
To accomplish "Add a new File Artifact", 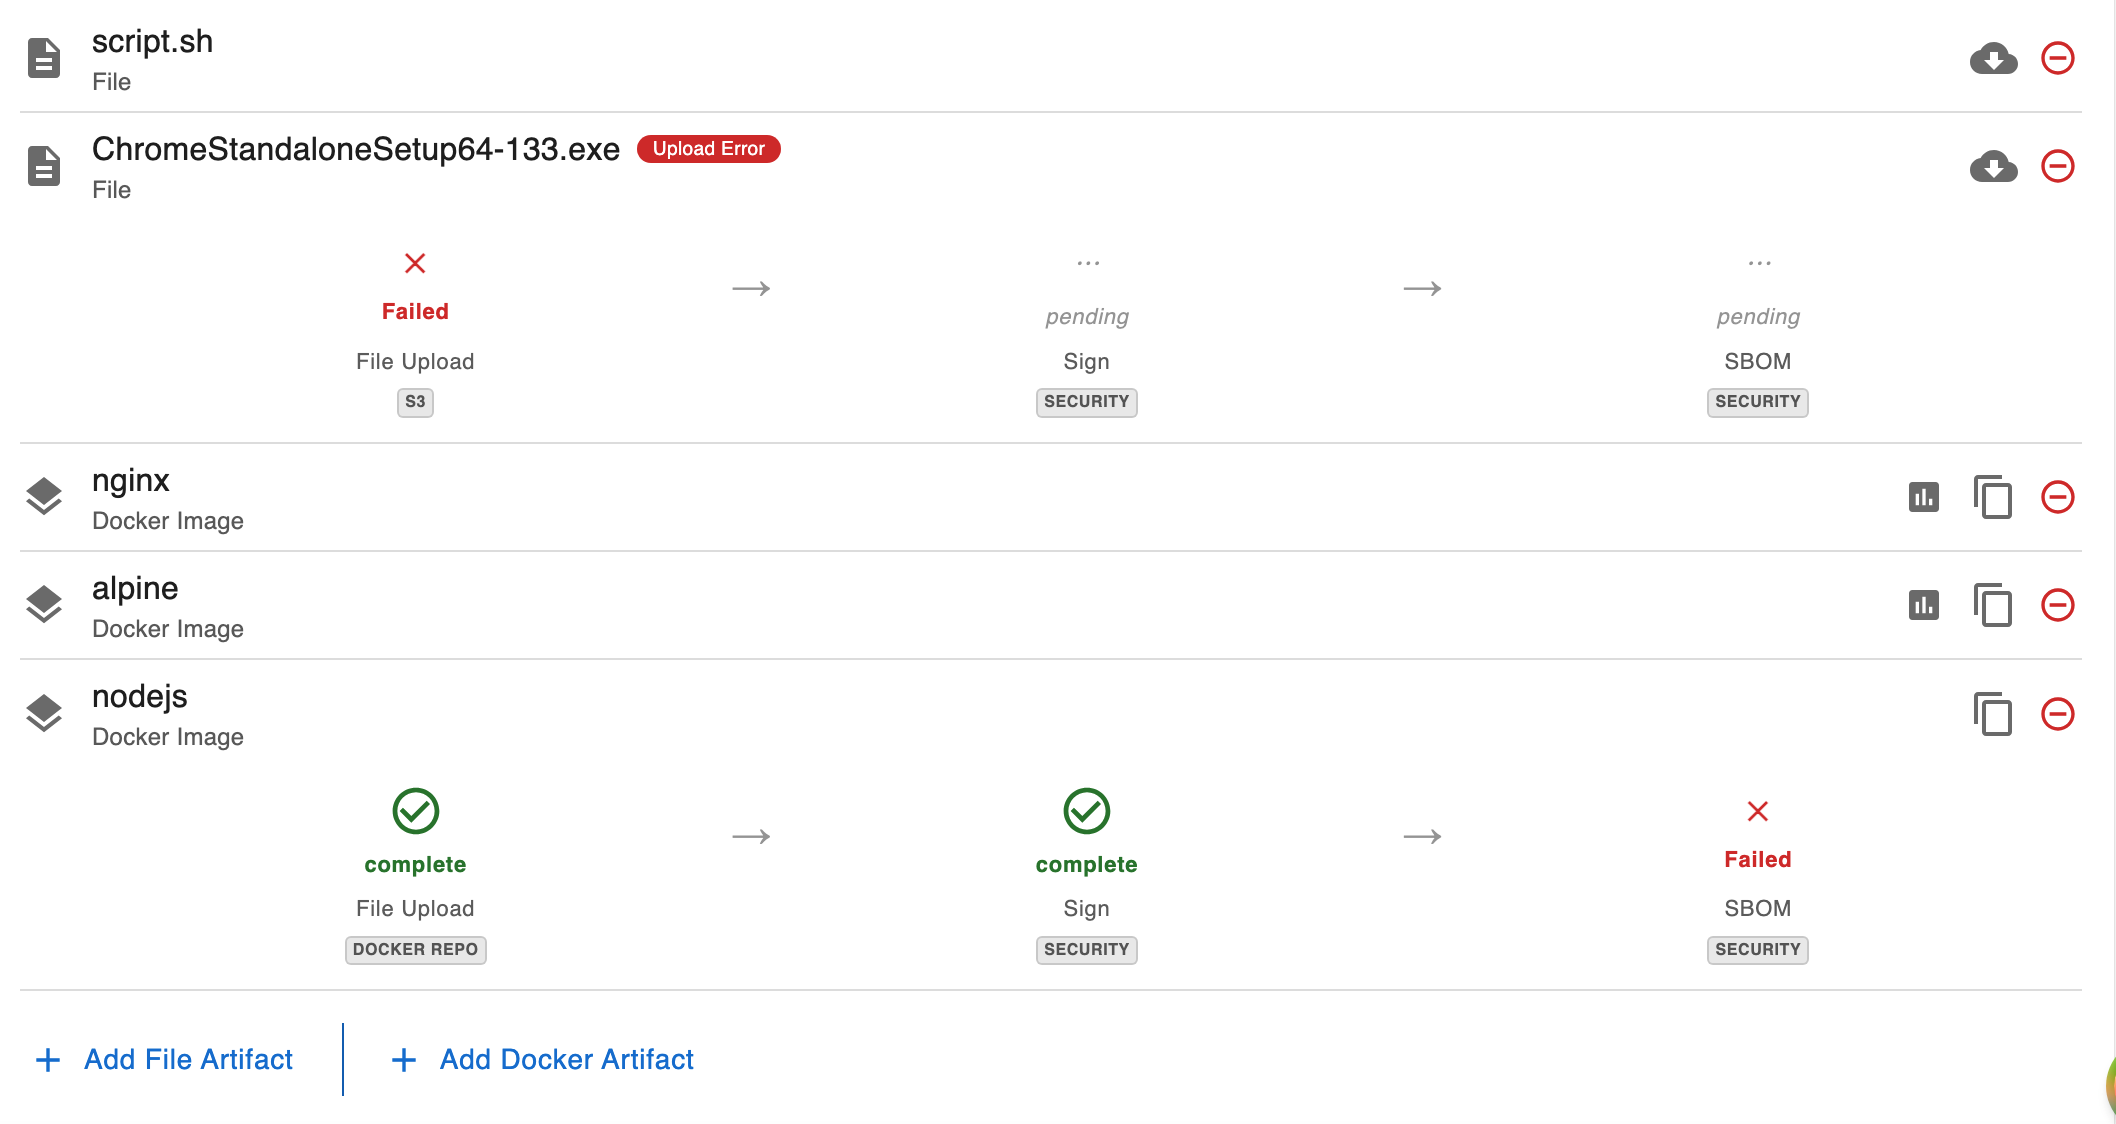I will pos(166,1059).
